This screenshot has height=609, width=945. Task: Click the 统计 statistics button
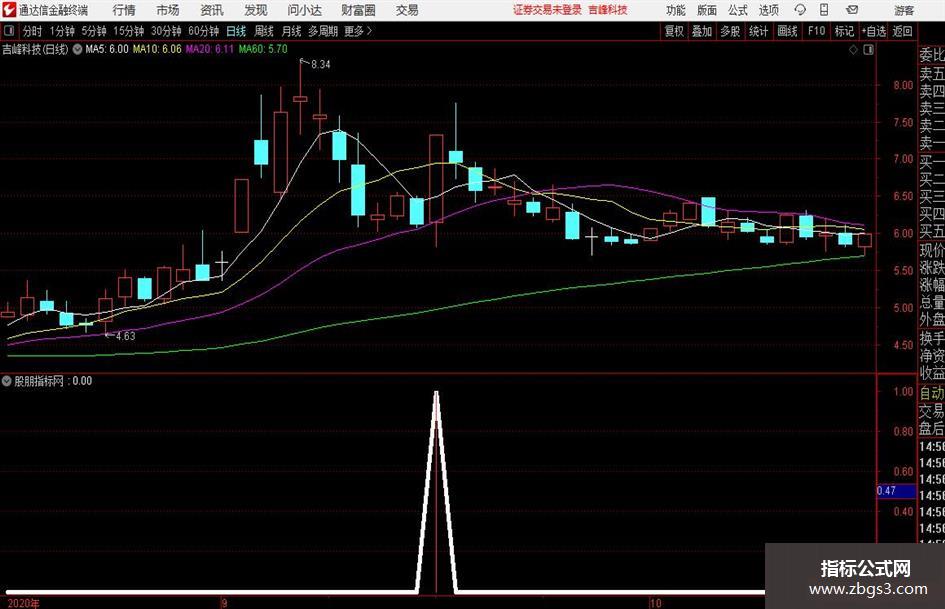click(x=758, y=31)
